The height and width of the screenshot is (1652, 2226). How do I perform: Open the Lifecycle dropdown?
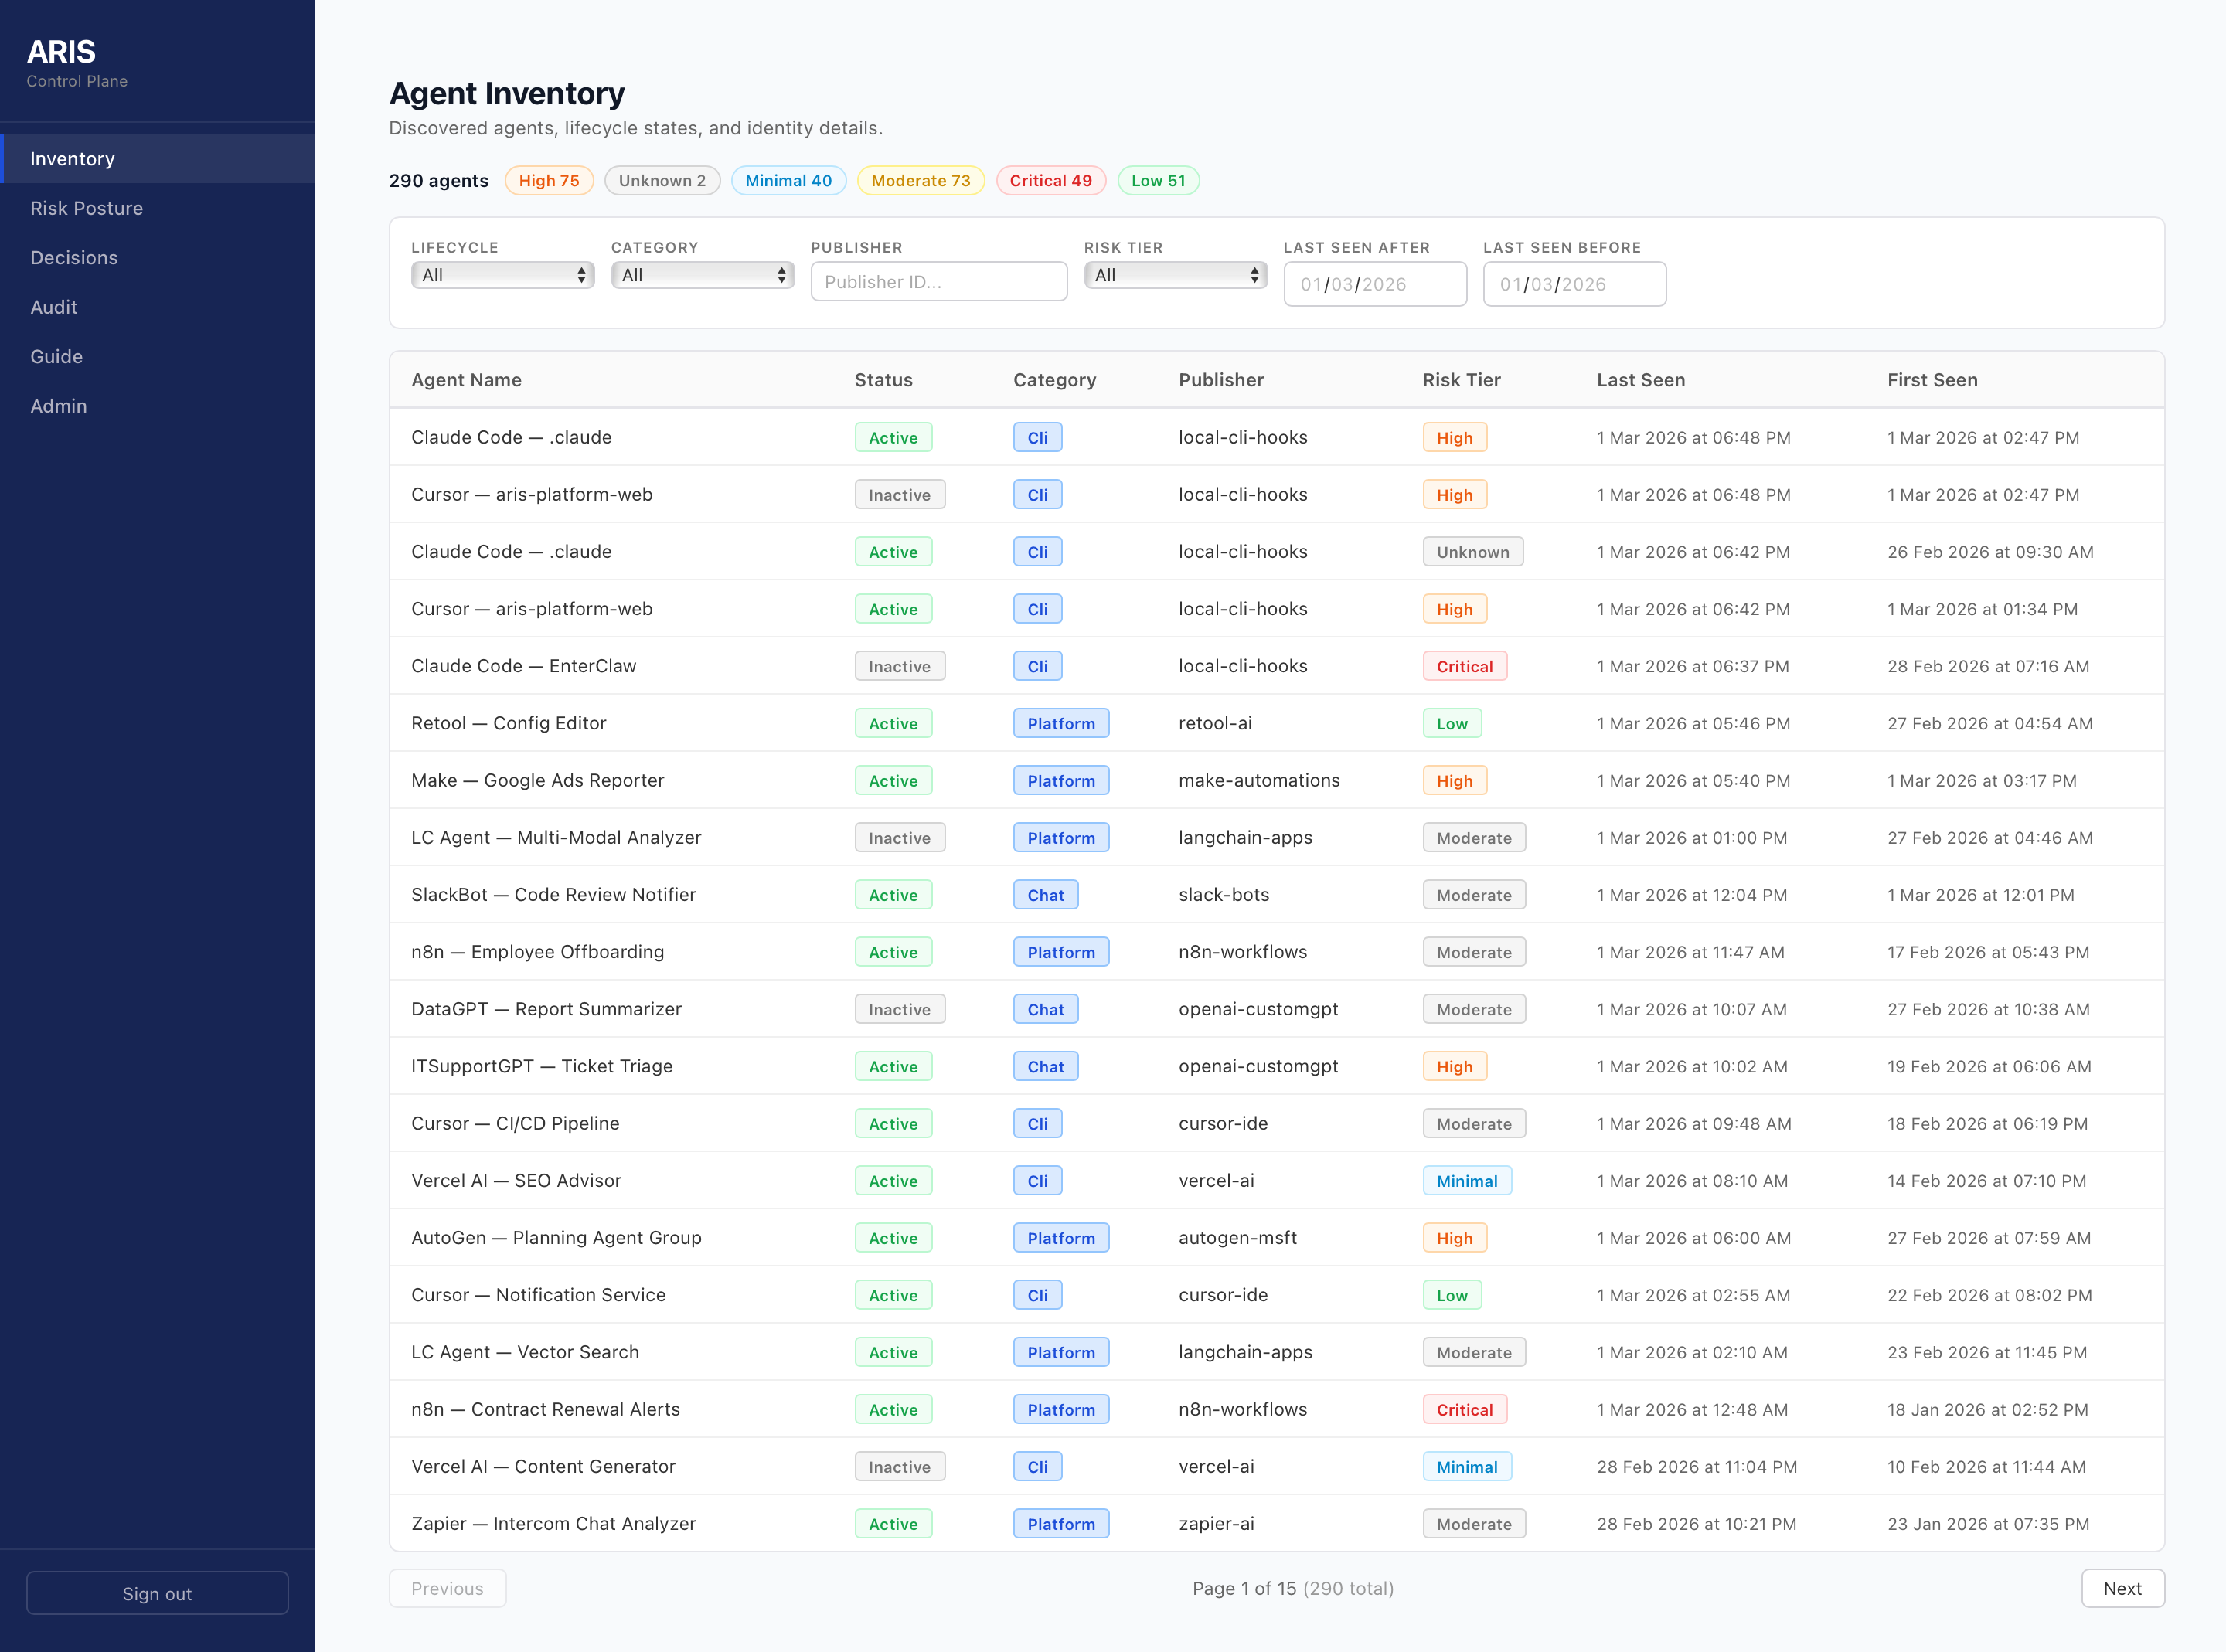pyautogui.click(x=503, y=275)
